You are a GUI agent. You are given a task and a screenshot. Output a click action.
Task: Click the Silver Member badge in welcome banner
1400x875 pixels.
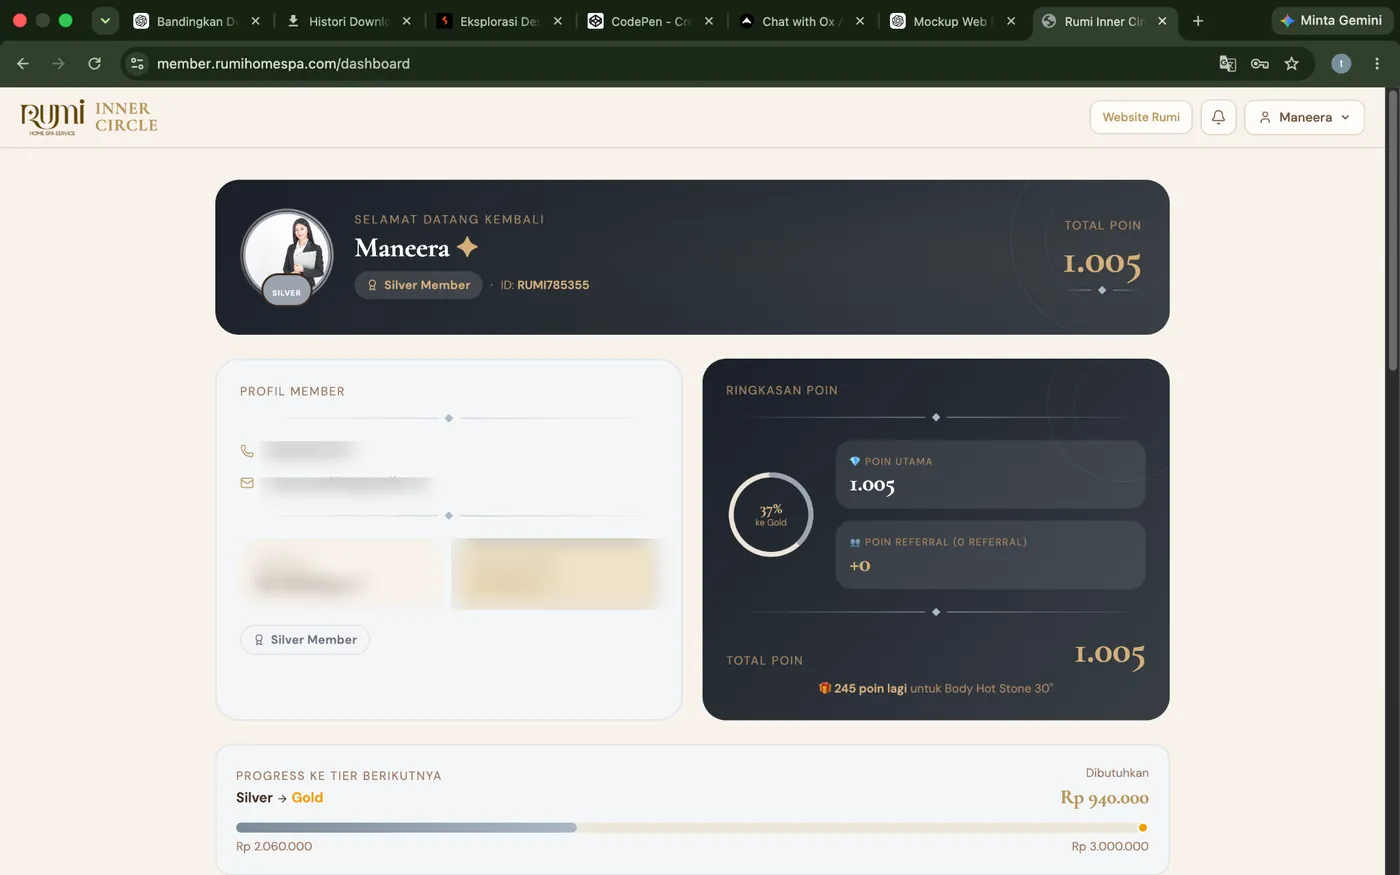[418, 285]
